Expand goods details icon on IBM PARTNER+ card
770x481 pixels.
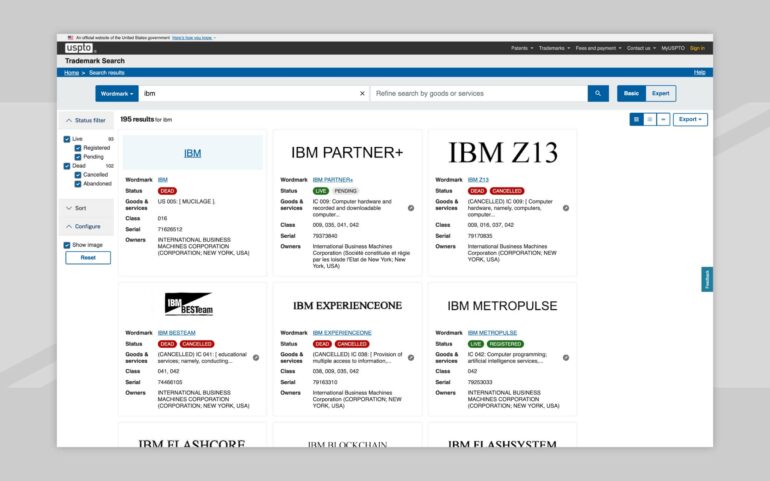(x=410, y=208)
